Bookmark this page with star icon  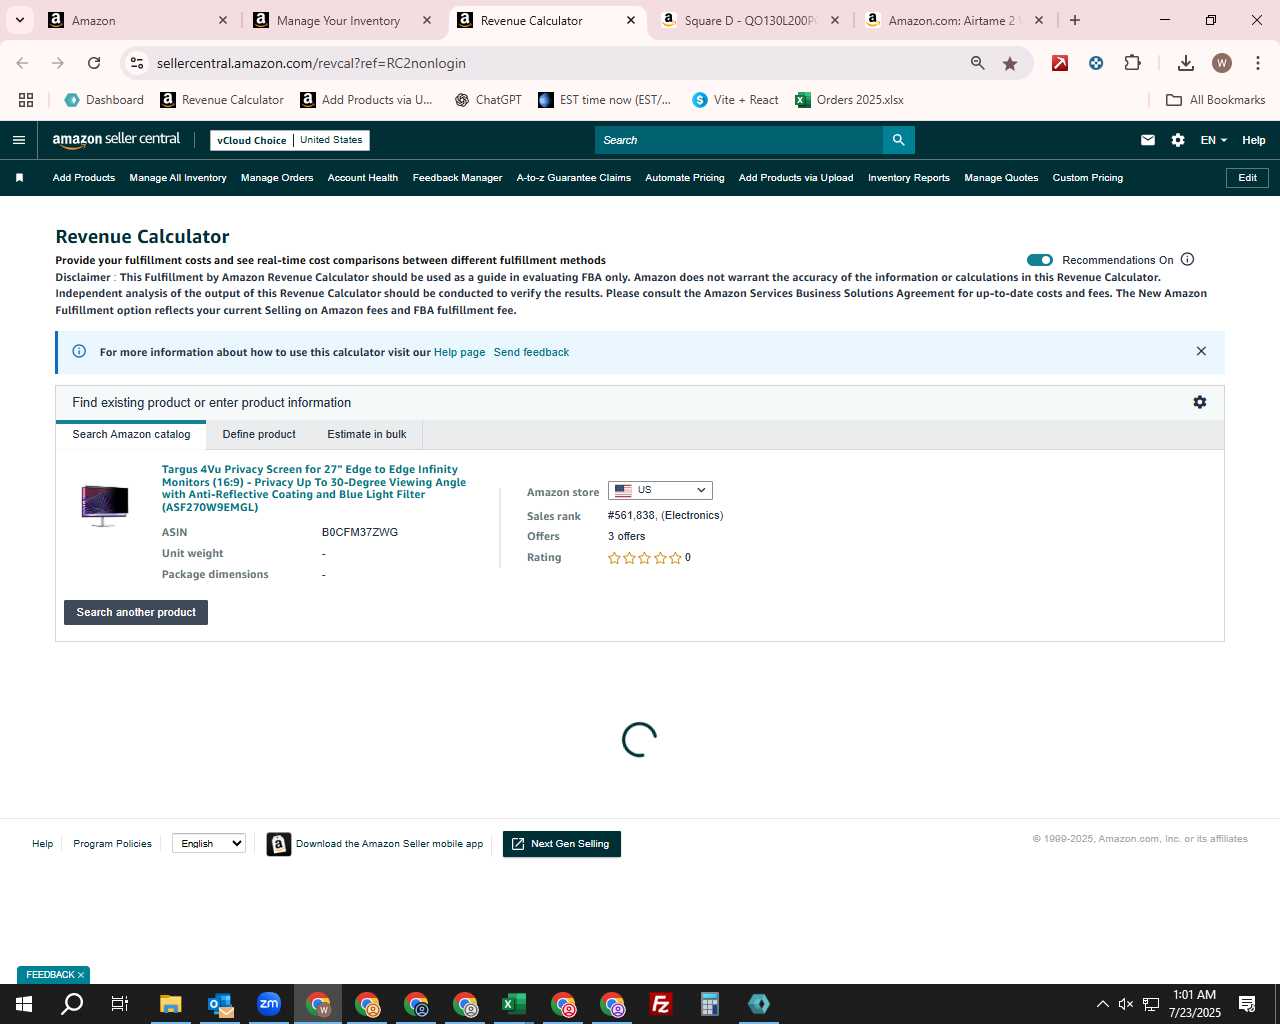(1010, 63)
